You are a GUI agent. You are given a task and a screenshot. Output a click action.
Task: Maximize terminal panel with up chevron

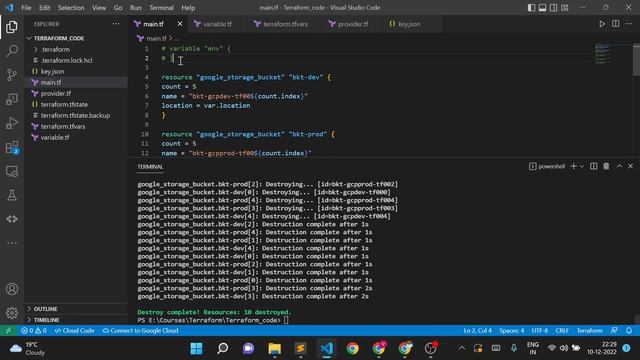[x=619, y=166]
